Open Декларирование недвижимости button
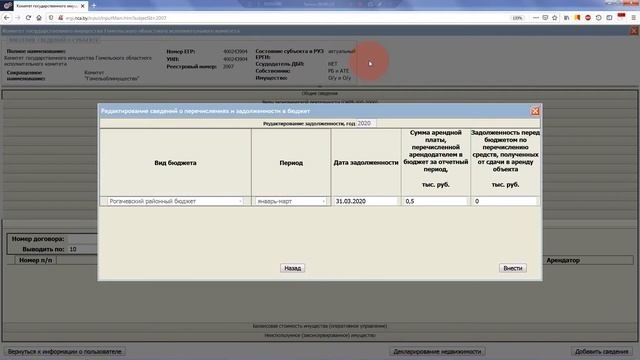Viewport: 640px width, 360px height. tap(437, 351)
